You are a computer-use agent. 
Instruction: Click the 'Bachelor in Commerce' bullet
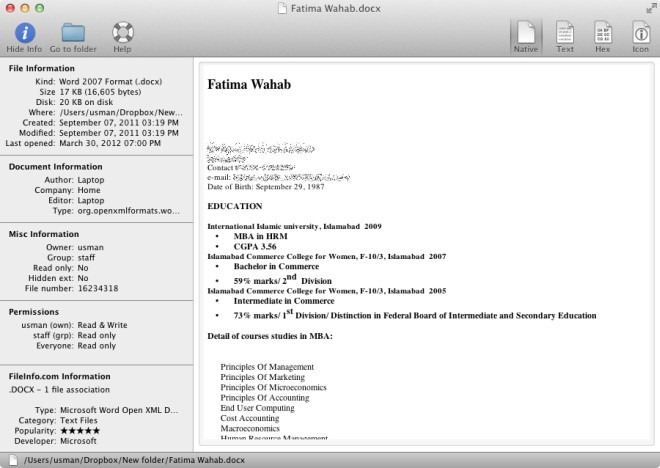(276, 266)
